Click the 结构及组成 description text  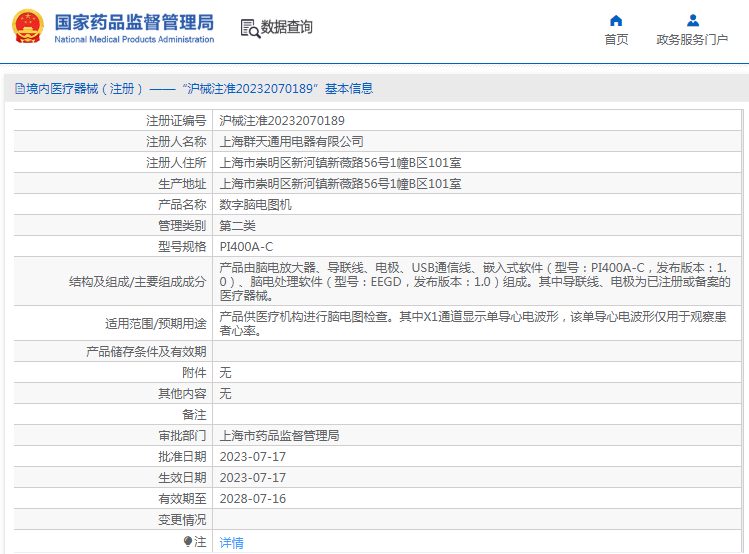pos(475,282)
